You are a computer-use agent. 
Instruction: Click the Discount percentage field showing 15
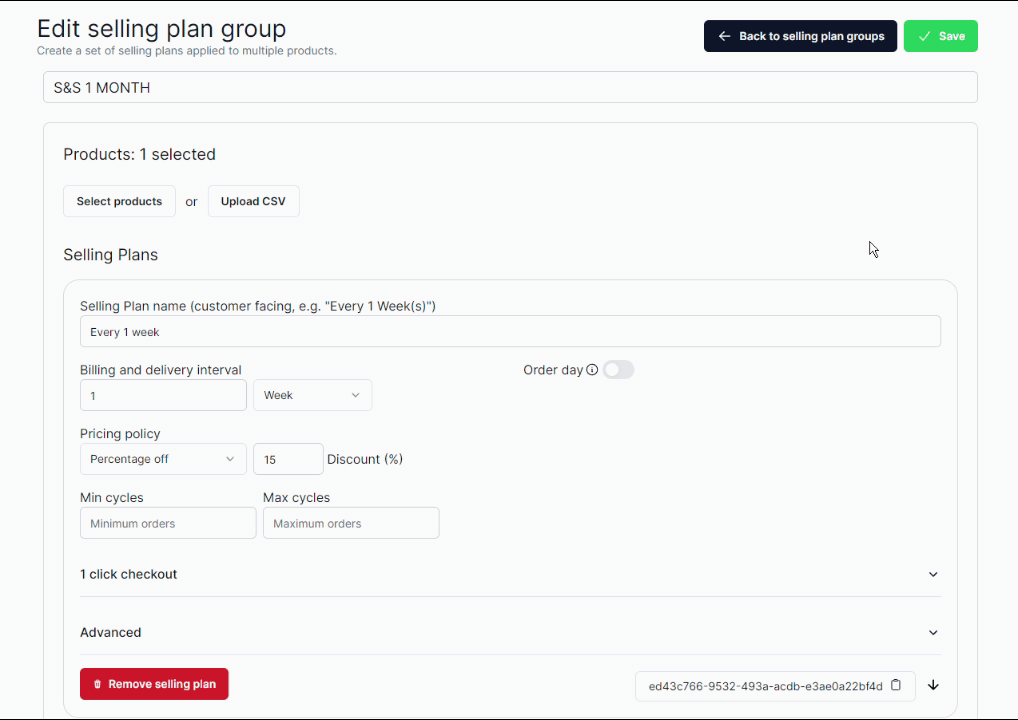point(288,459)
